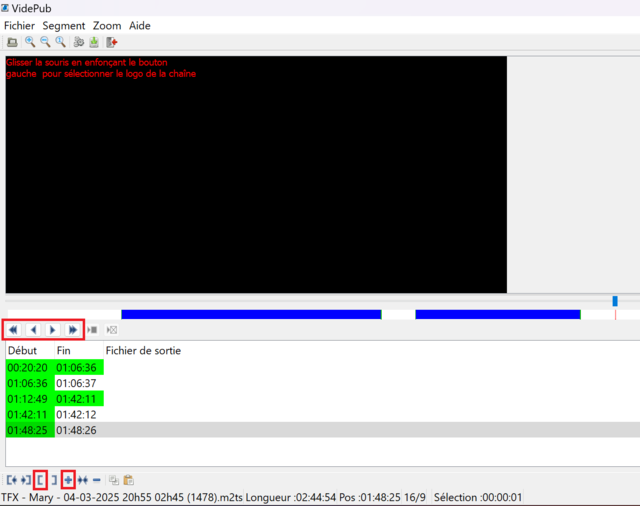Click the green arrow save icon
Image resolution: width=640 pixels, height=506 pixels.
[x=94, y=42]
